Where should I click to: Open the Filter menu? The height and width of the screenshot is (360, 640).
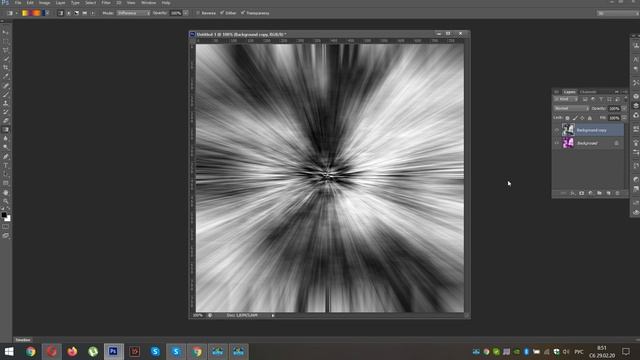tap(106, 2)
